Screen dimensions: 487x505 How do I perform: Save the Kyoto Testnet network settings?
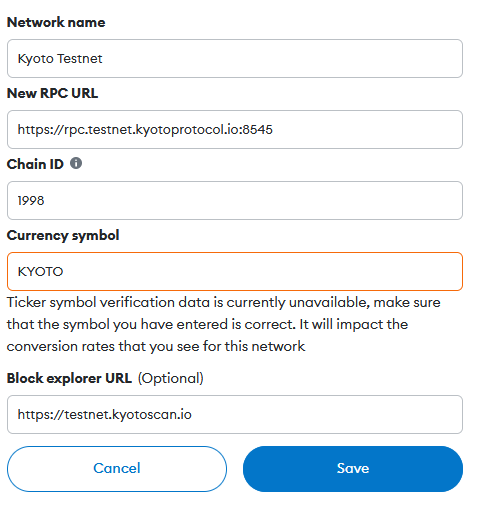(353, 469)
